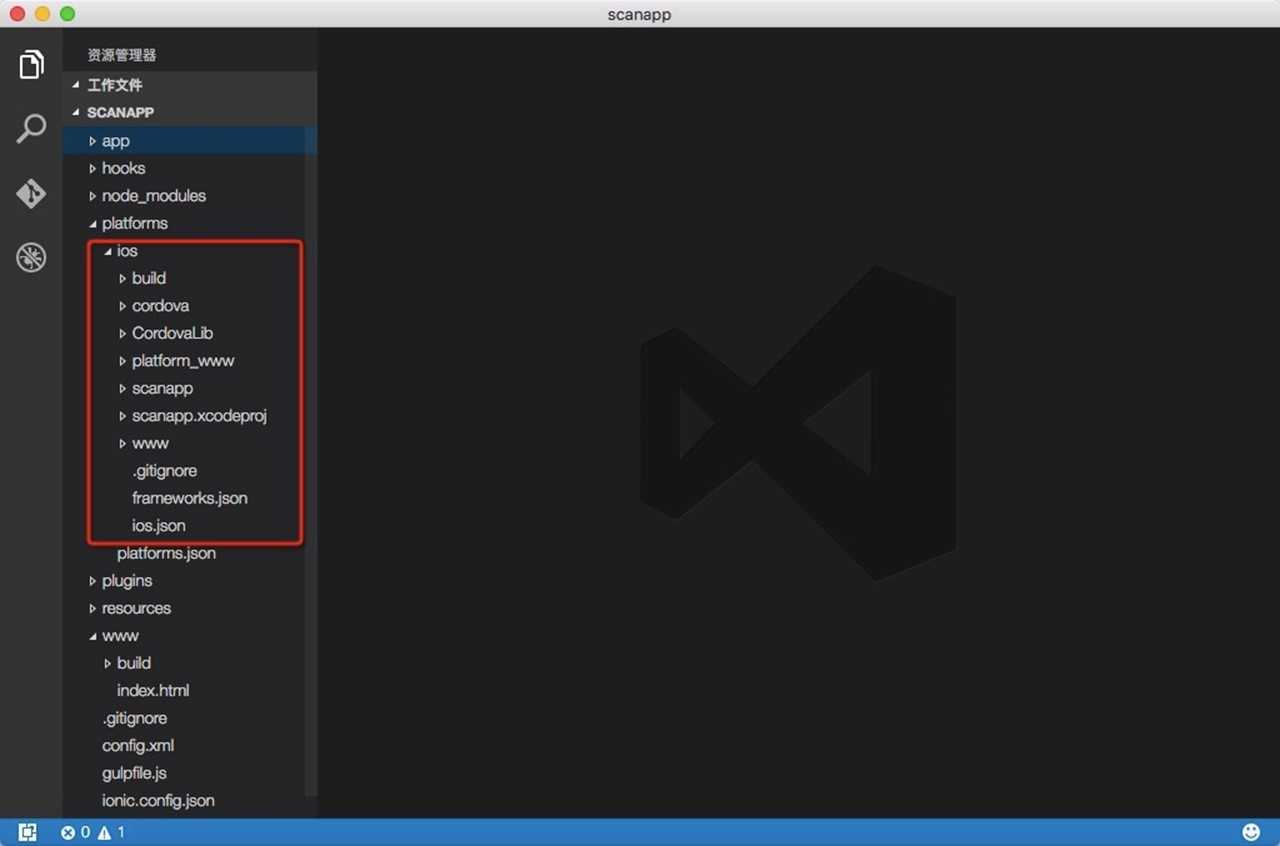Viewport: 1280px width, 846px height.
Task: Click the yellow minimize window button
Action: pos(42,14)
